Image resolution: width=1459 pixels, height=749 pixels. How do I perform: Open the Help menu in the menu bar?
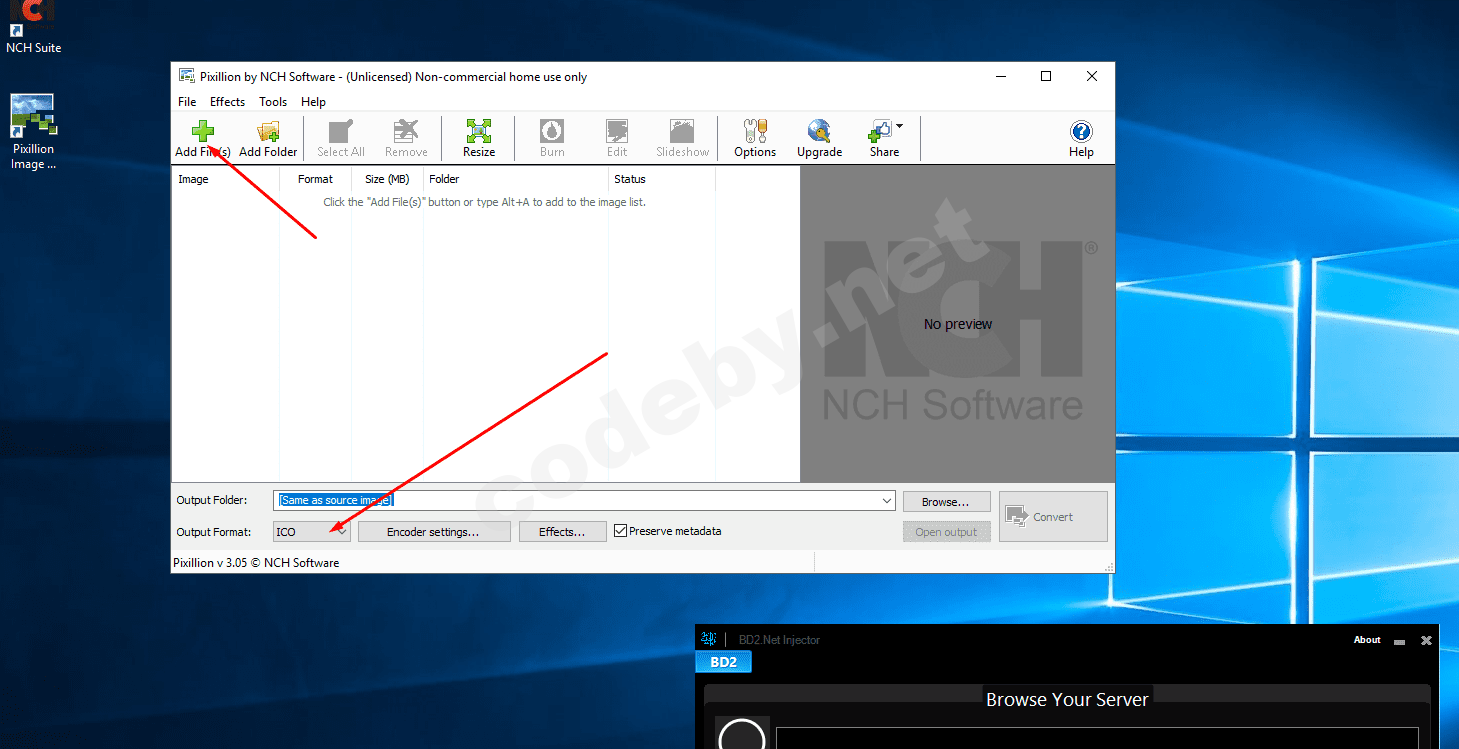313,102
